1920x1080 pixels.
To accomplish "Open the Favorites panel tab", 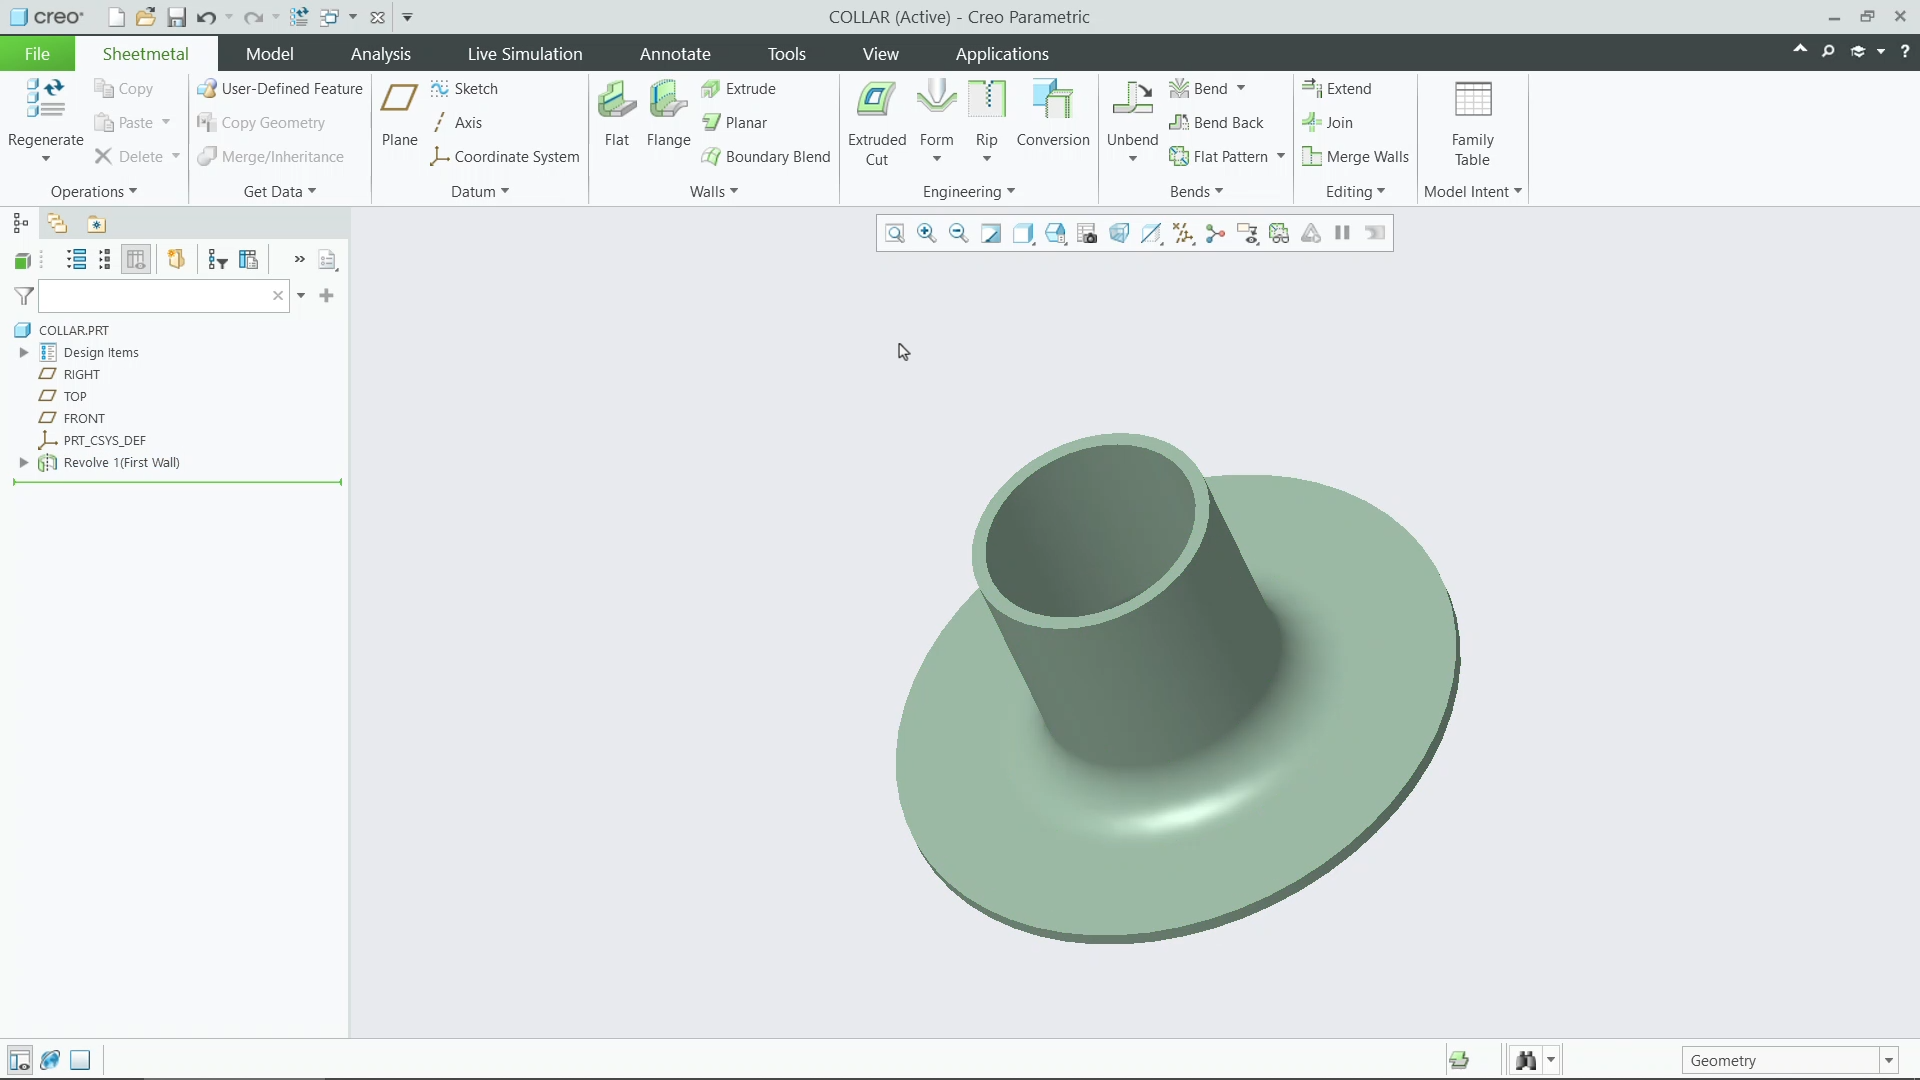I will click(96, 224).
